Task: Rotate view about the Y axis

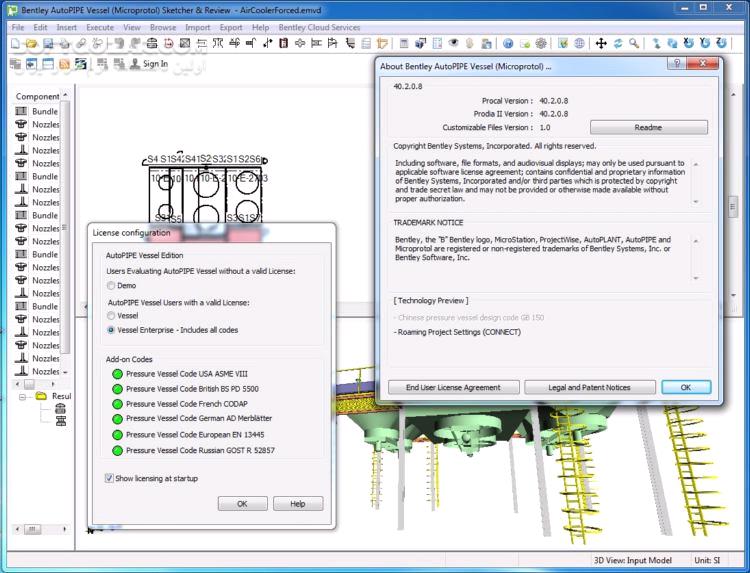Action: [x=705, y=44]
